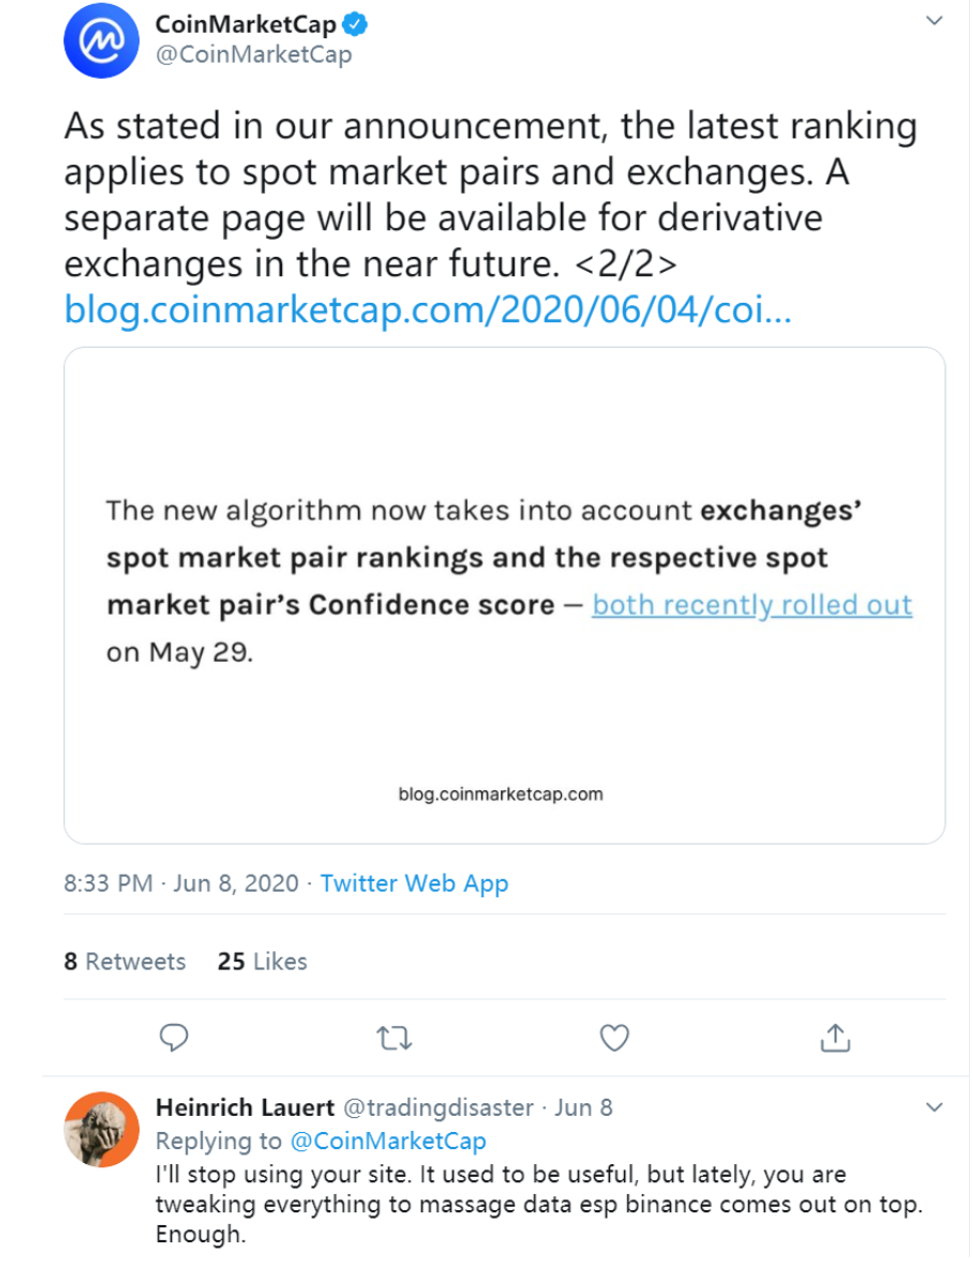Click the CoinMarketCap profile avatar
Viewport: 973px width, 1269px height.
(x=101, y=41)
